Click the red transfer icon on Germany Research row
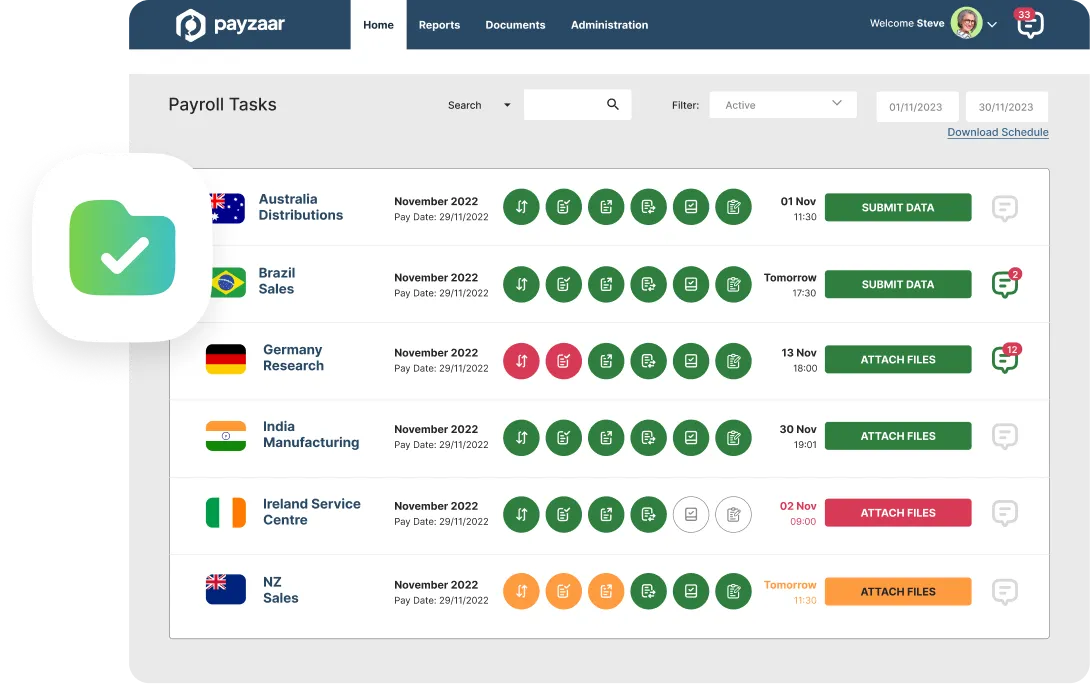The width and height of the screenshot is (1090, 684). (521, 361)
